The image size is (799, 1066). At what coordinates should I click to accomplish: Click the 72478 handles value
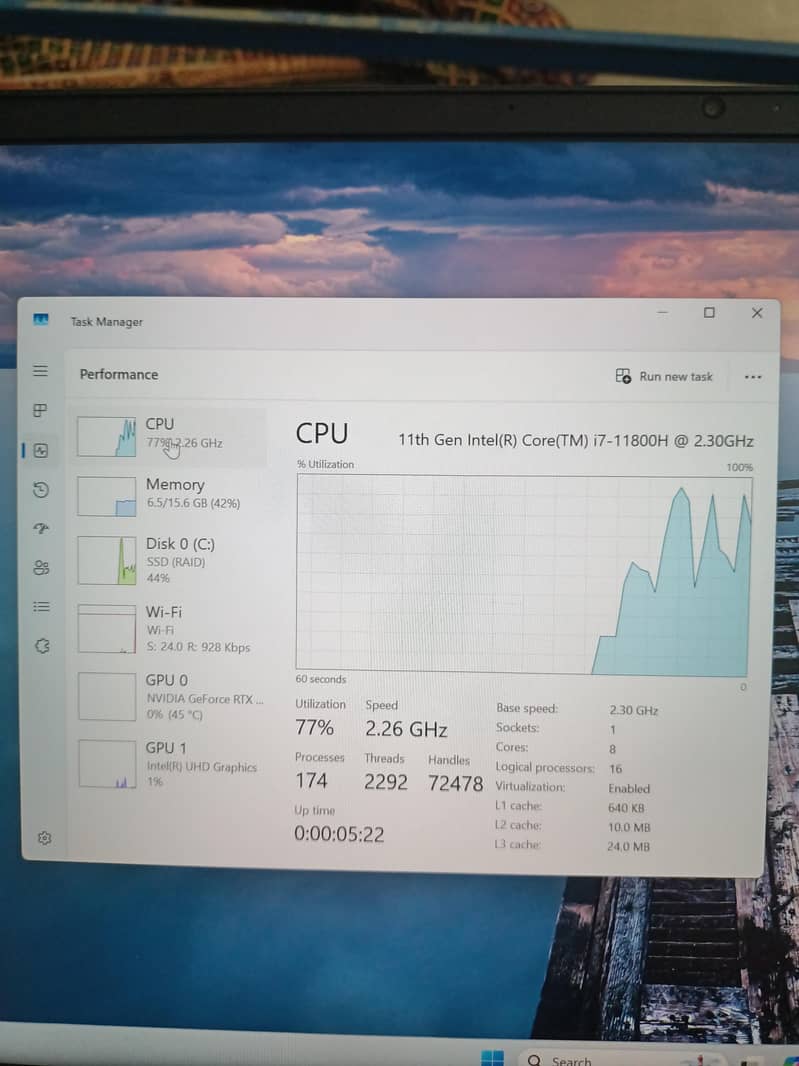[455, 783]
